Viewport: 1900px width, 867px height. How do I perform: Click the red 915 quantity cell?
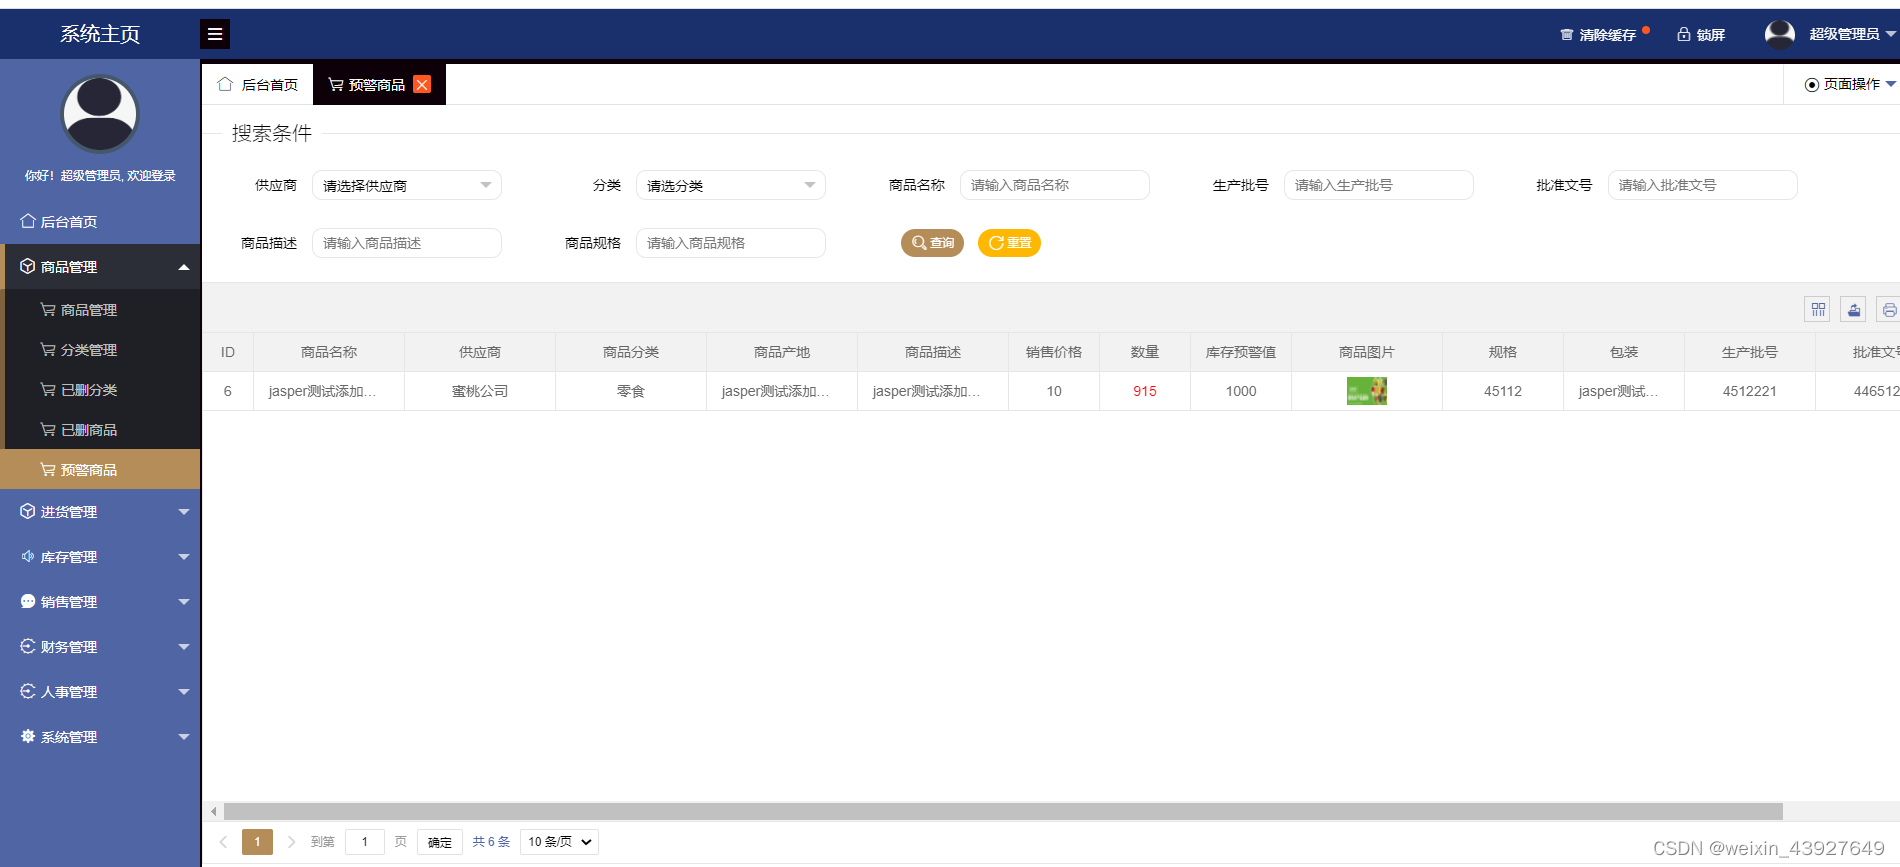point(1145,391)
